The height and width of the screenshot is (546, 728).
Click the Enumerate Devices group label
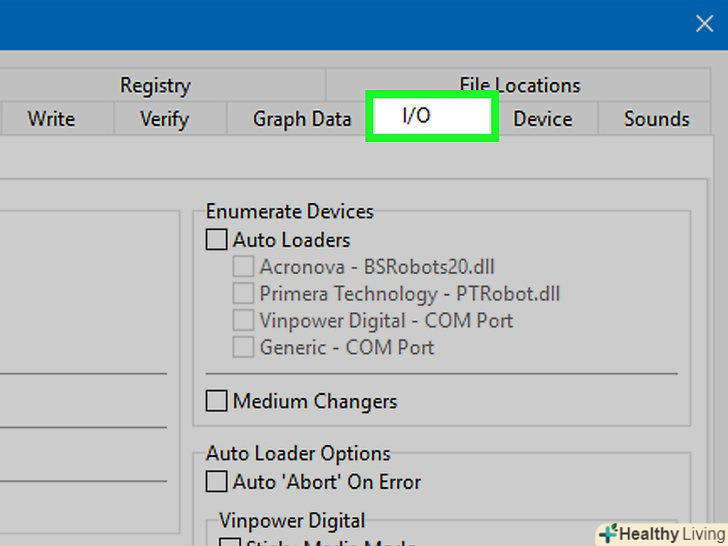289,212
